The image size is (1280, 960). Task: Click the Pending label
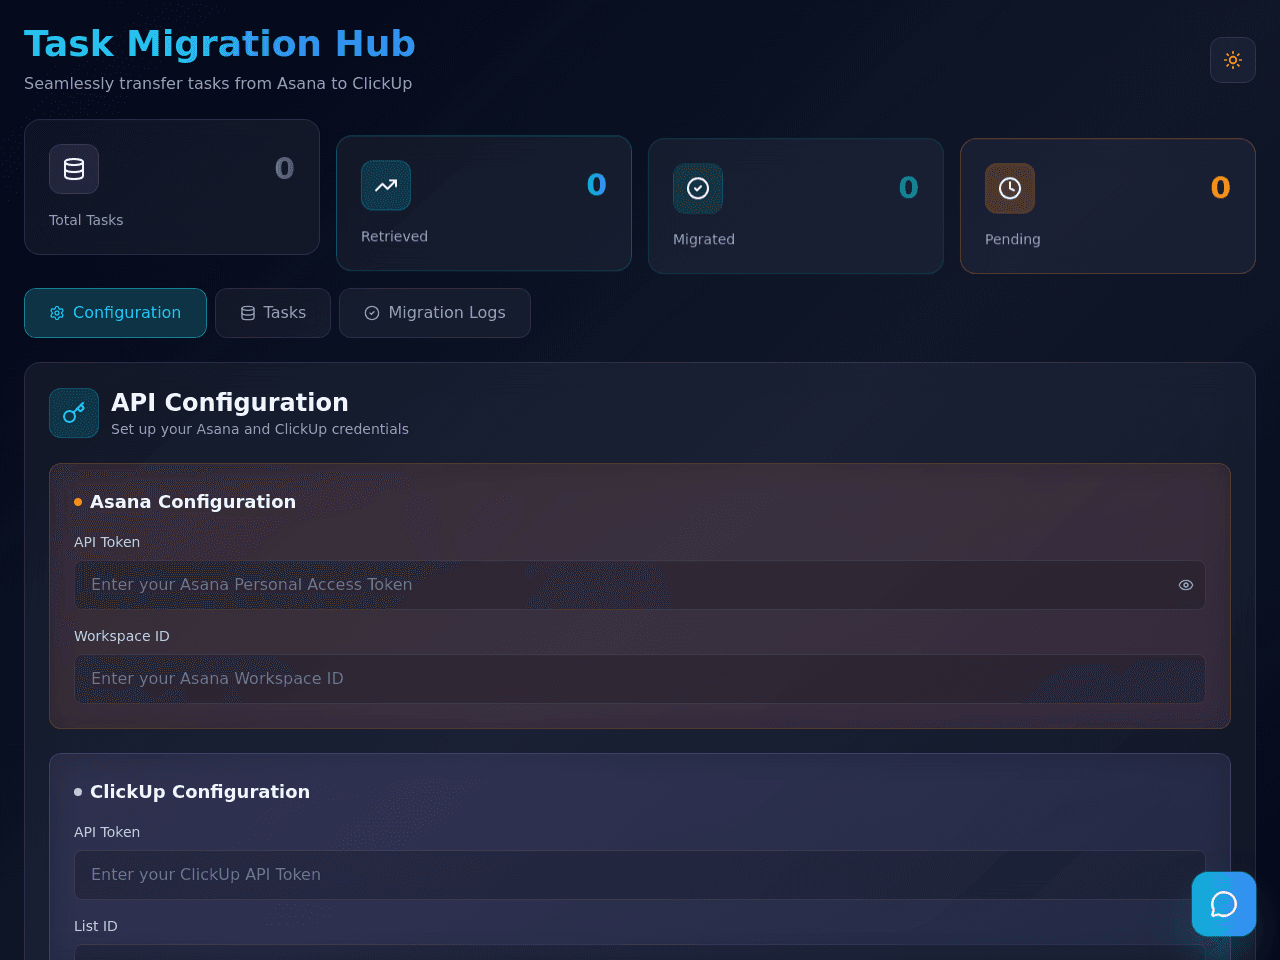[x=1013, y=239]
